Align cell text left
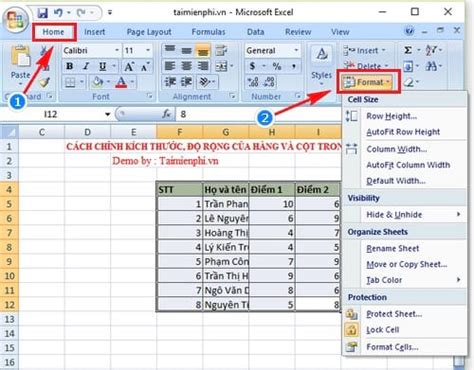474x370 pixels. pos(170,66)
